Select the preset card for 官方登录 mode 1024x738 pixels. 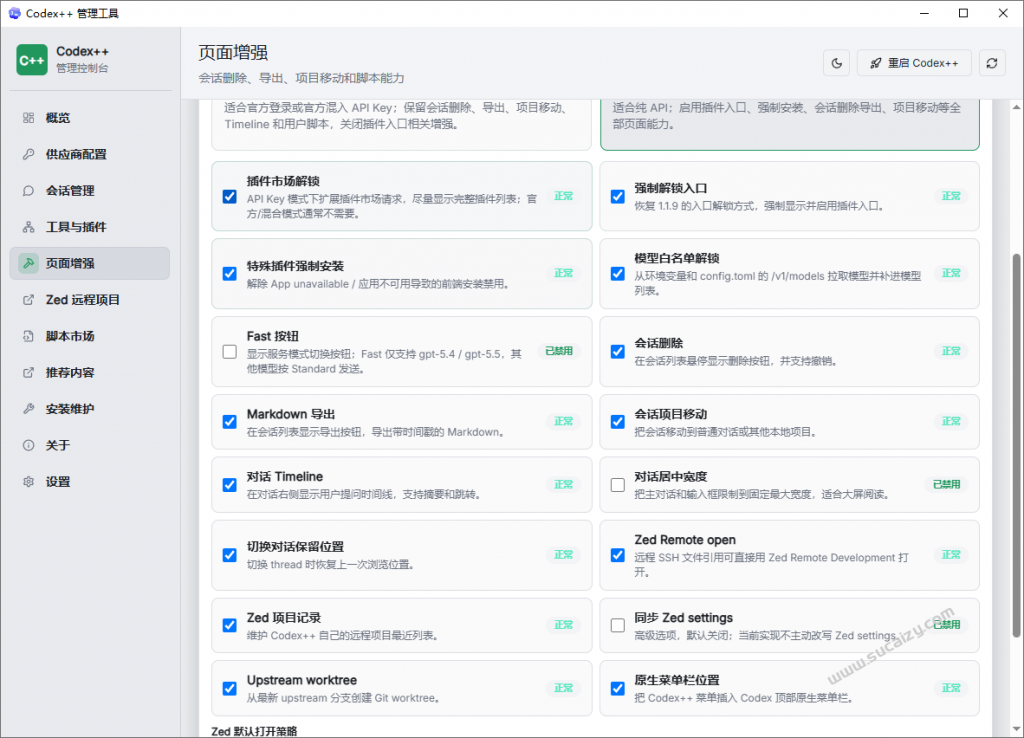[402, 124]
